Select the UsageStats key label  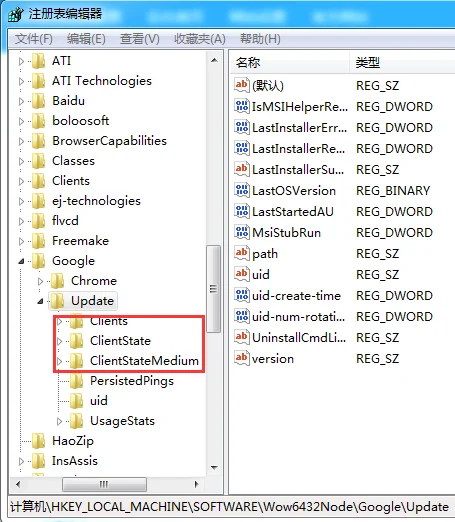(x=122, y=421)
